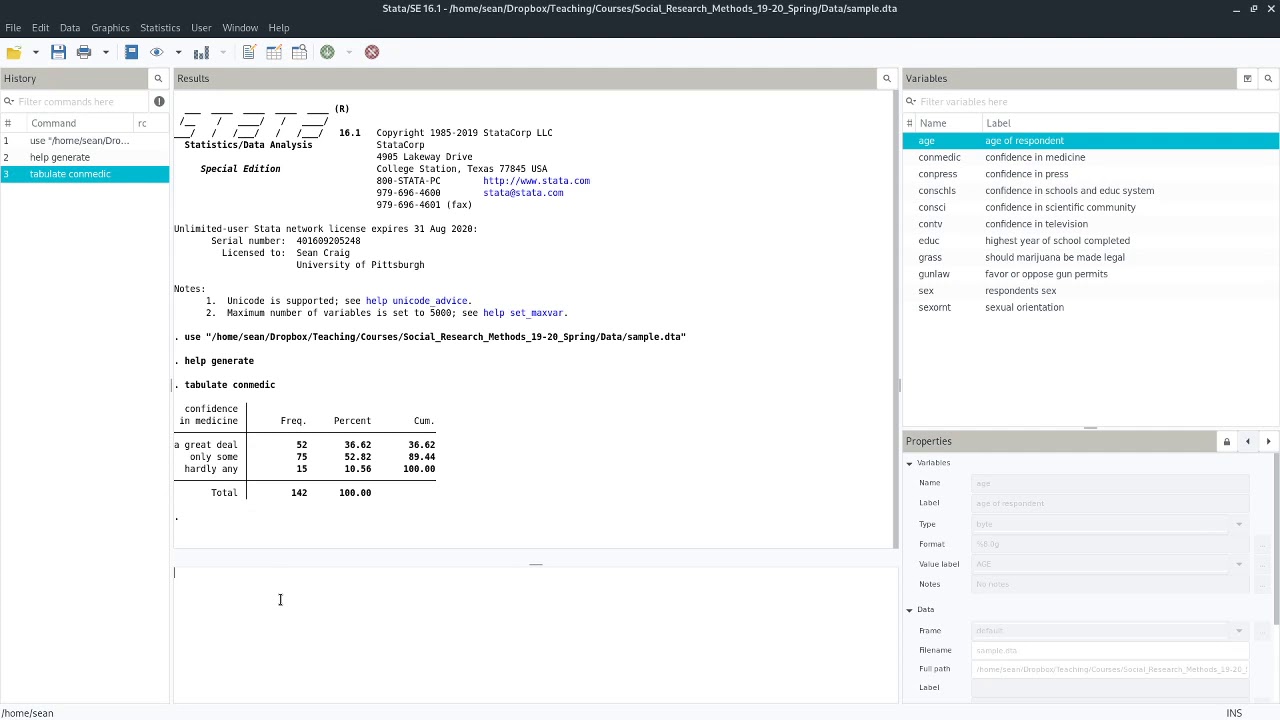Open the 'help unicode_advice' link
1280x720 pixels.
[417, 301]
